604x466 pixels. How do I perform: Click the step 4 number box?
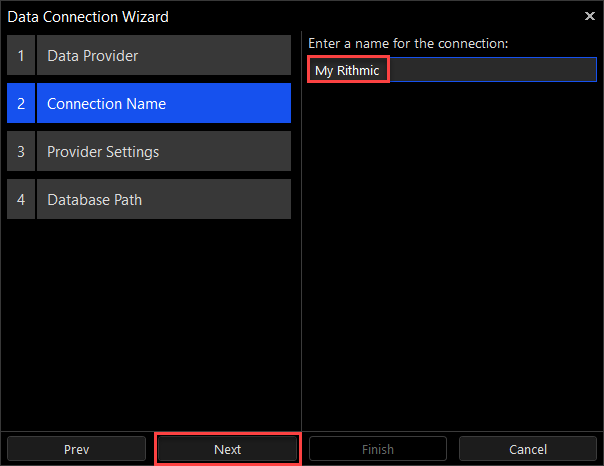point(20,200)
